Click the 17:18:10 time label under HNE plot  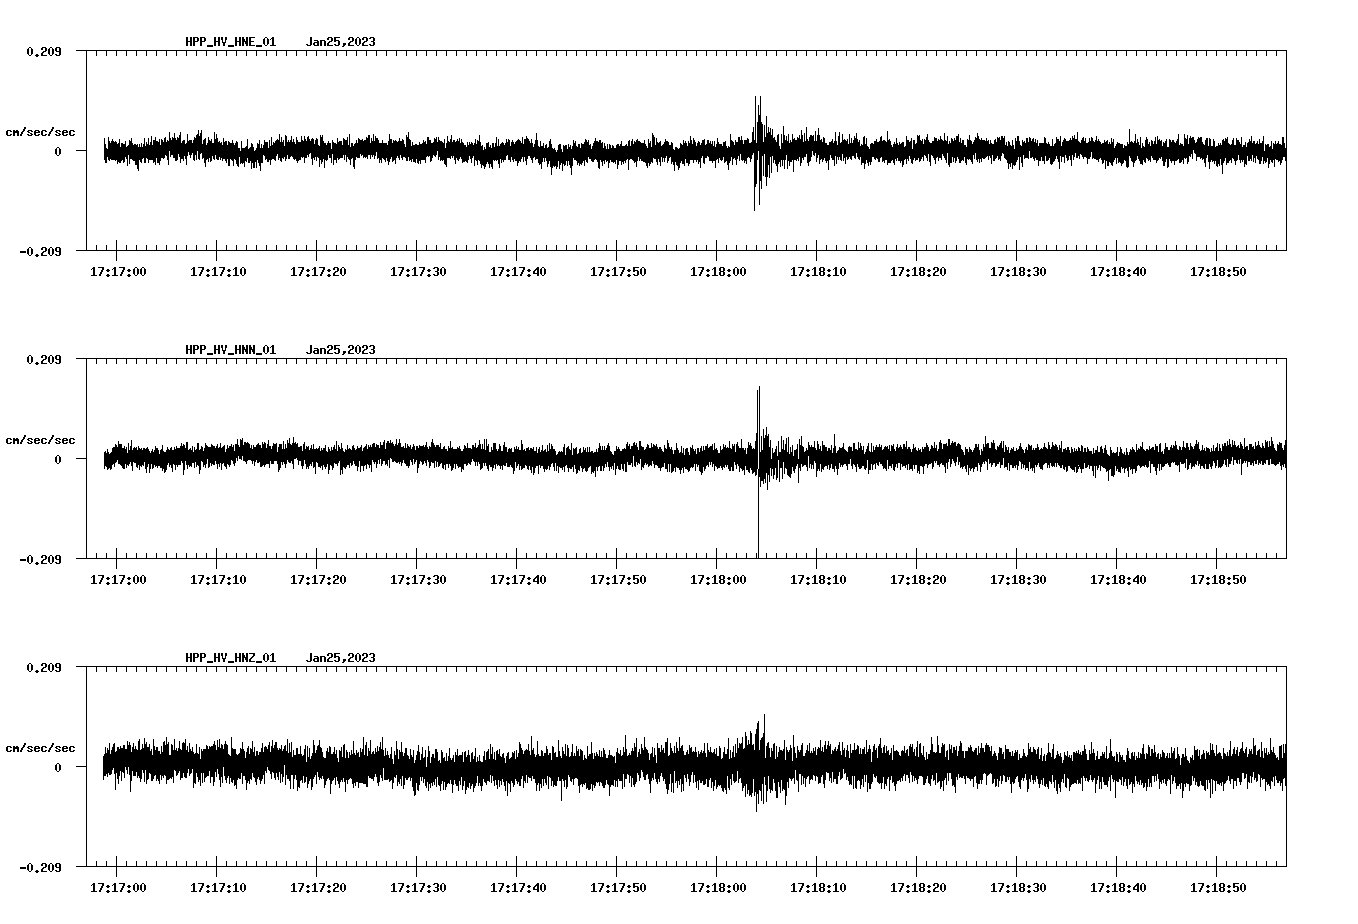pos(818,271)
